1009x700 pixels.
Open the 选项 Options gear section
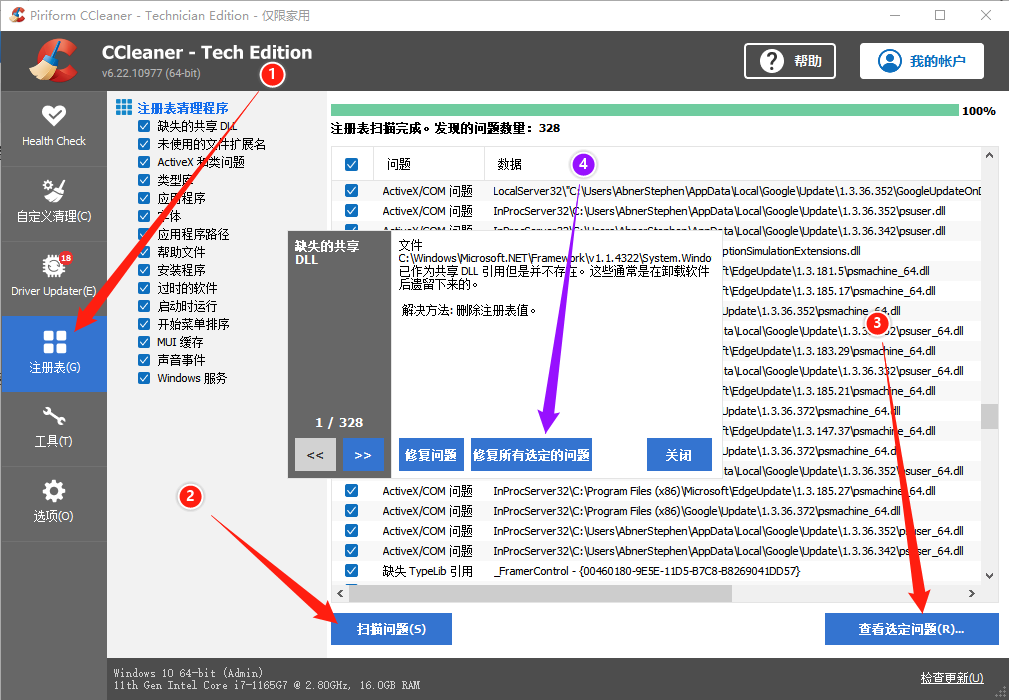[53, 503]
